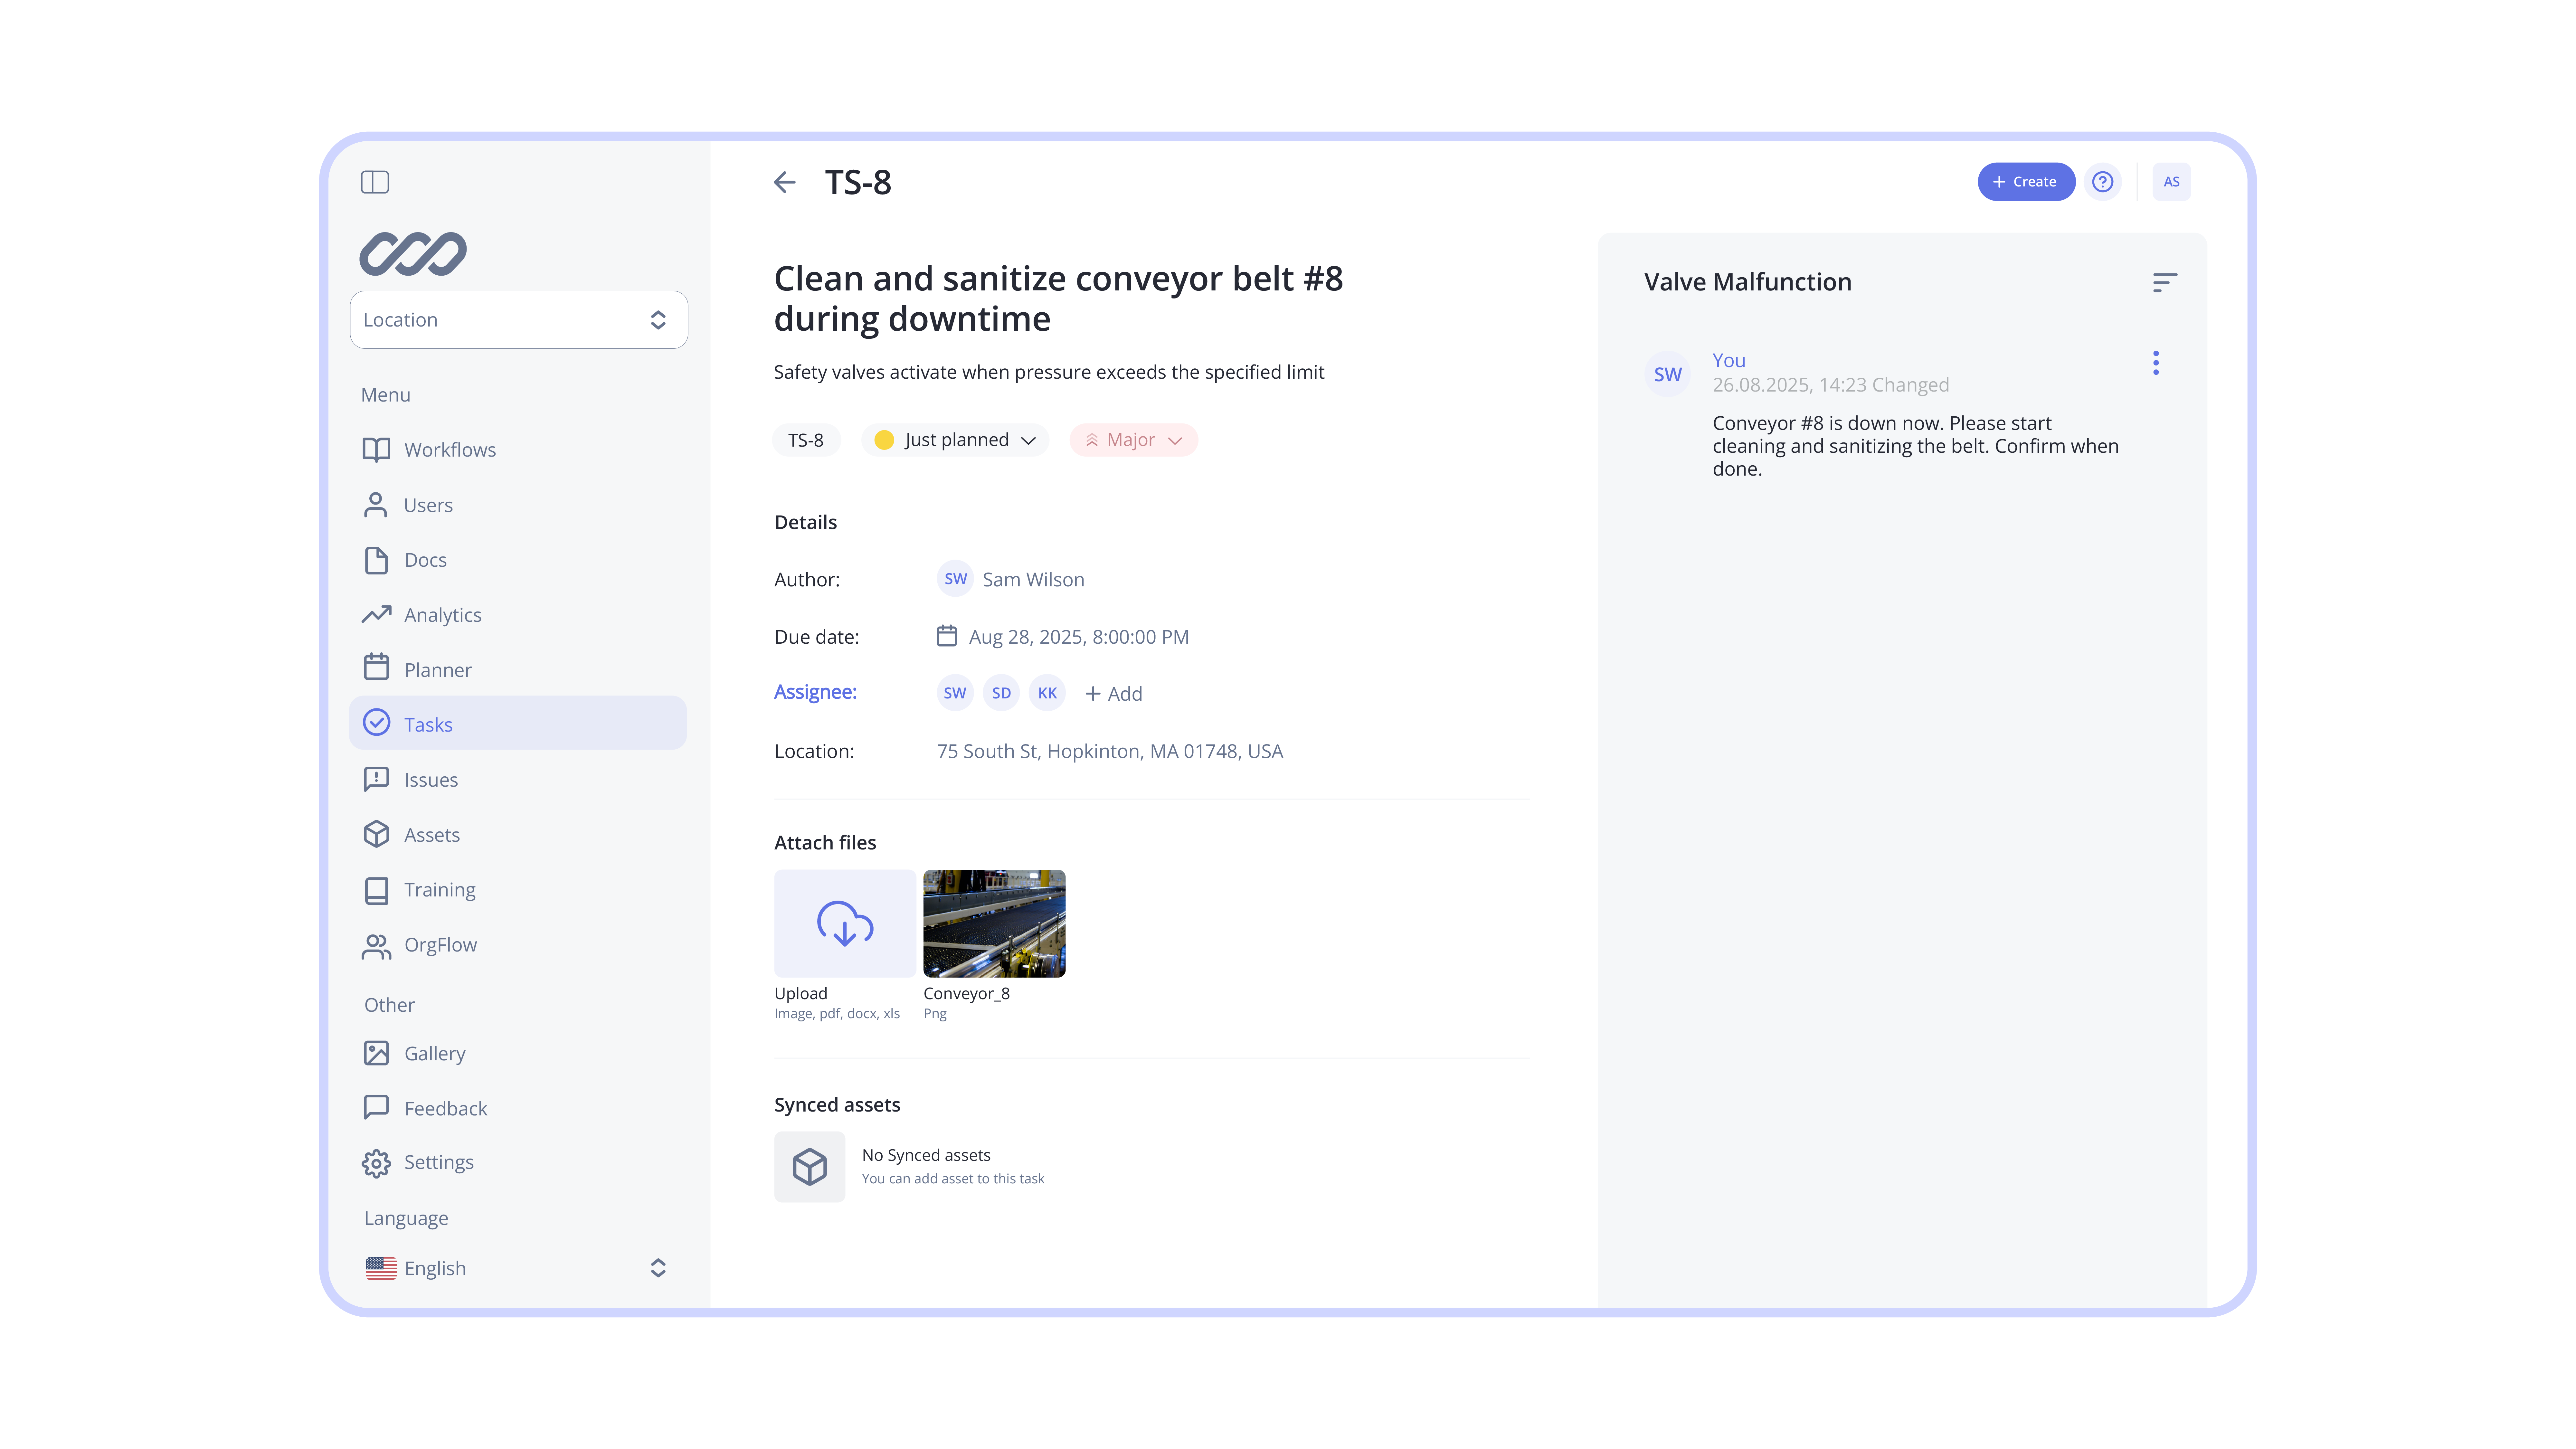Click the Issues alert bubble icon
Image resolution: width=2576 pixels, height=1449 pixels.
[x=376, y=779]
